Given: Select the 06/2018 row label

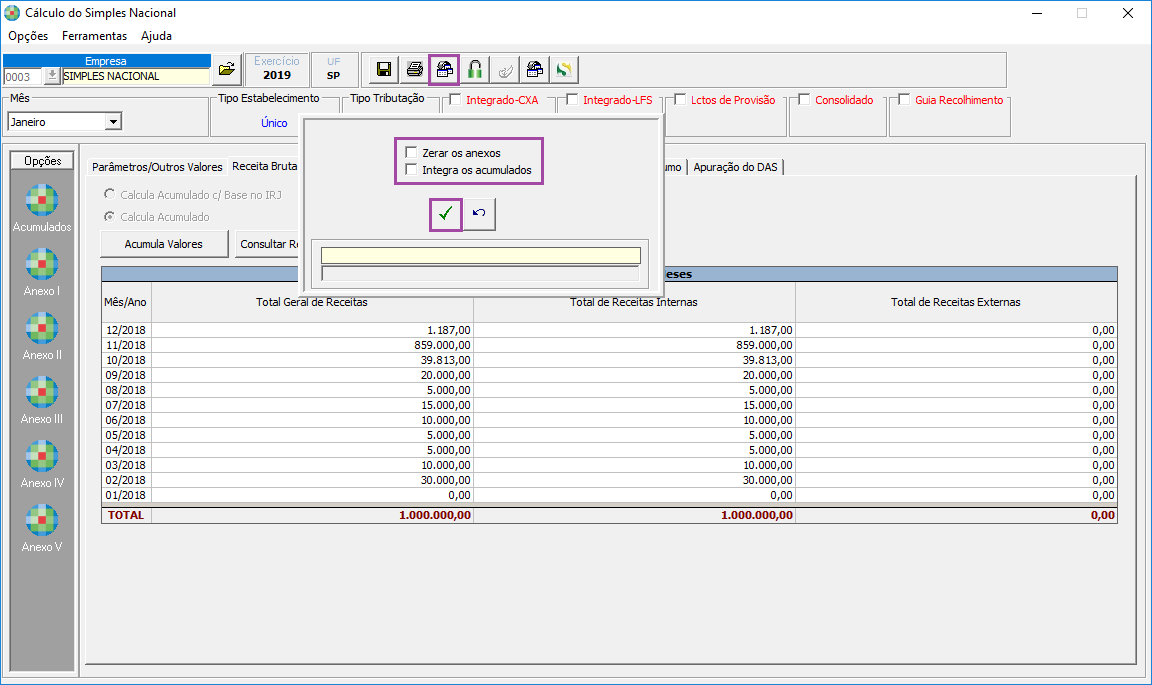Looking at the screenshot, I should pos(125,420).
